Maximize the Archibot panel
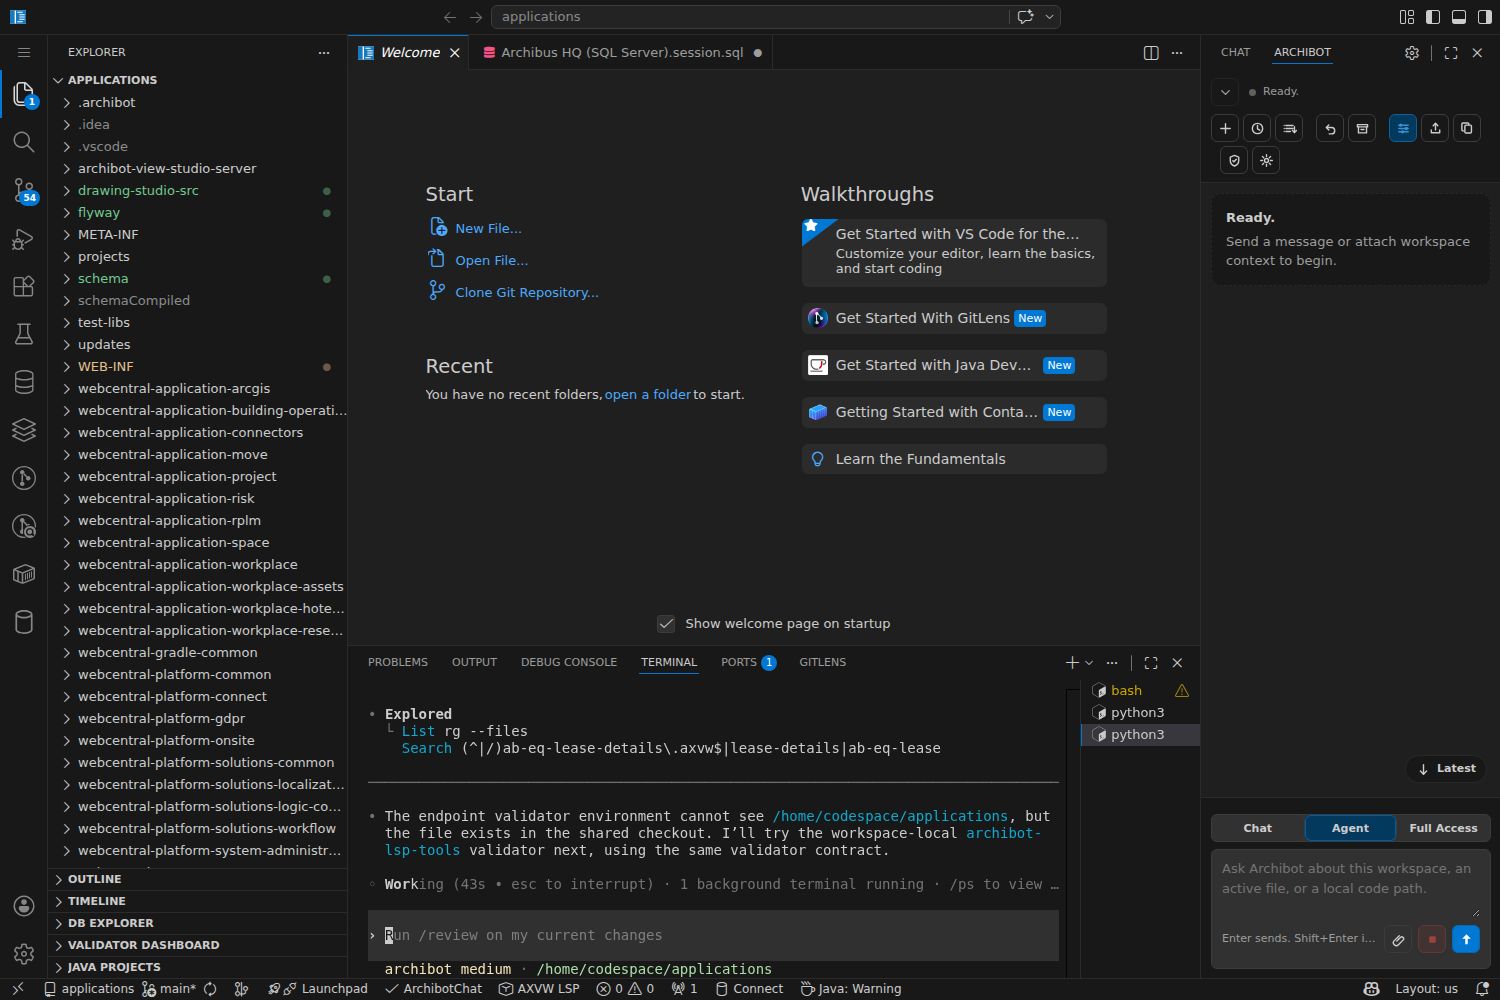 1451,53
